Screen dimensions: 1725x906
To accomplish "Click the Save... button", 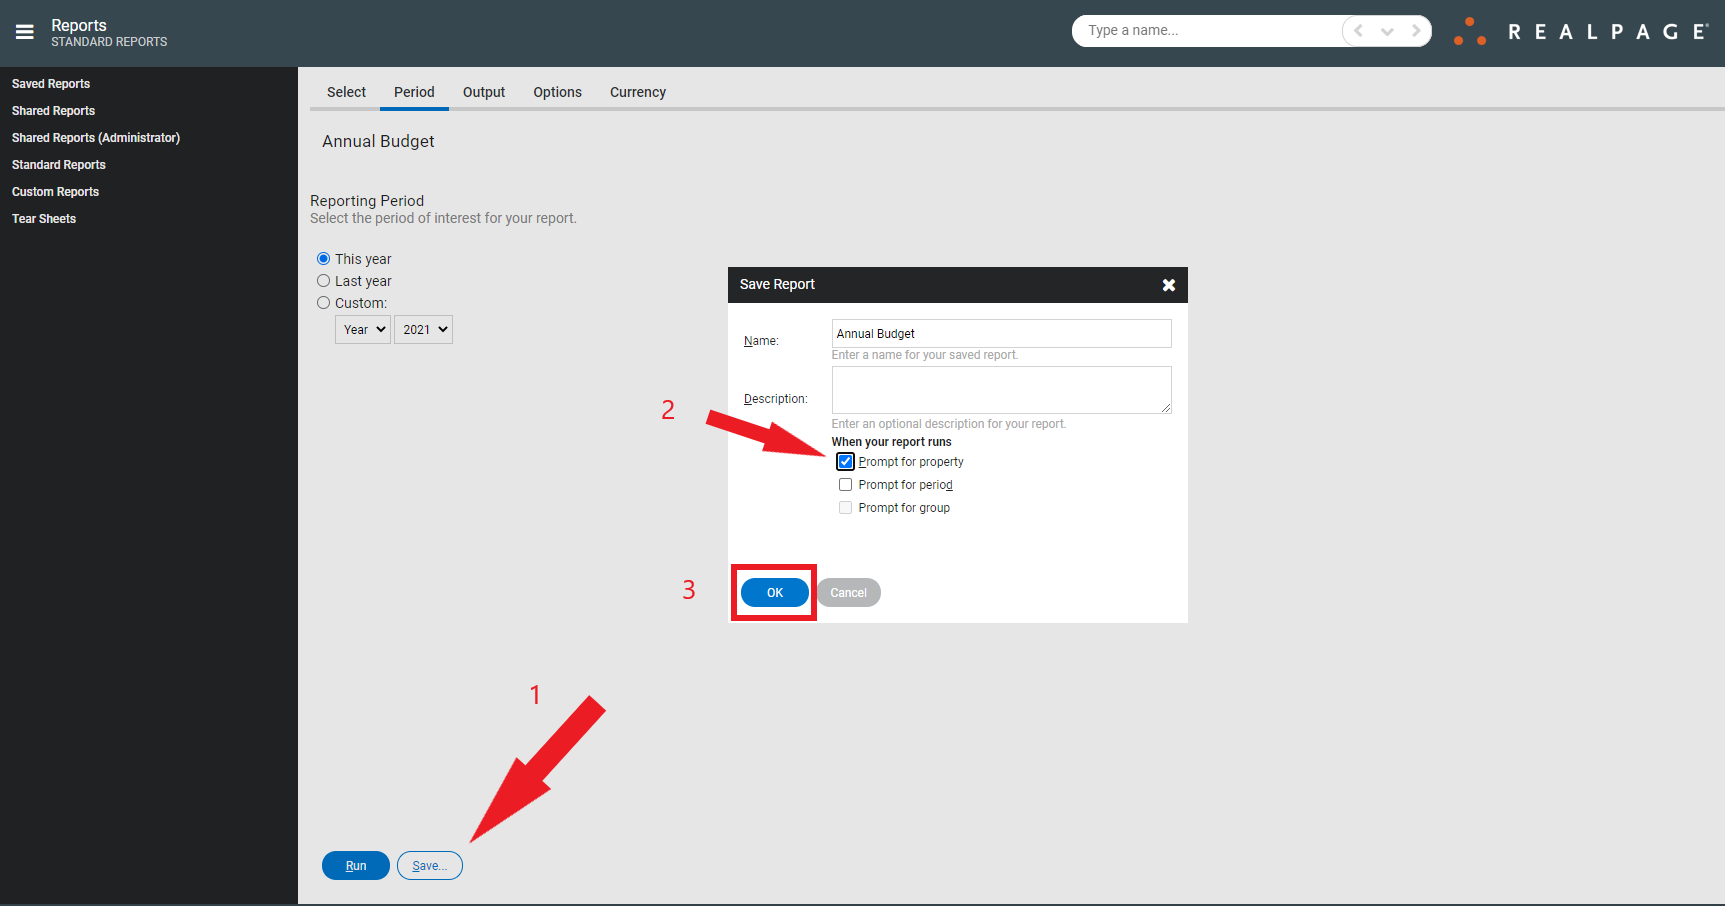I will [x=430, y=866].
